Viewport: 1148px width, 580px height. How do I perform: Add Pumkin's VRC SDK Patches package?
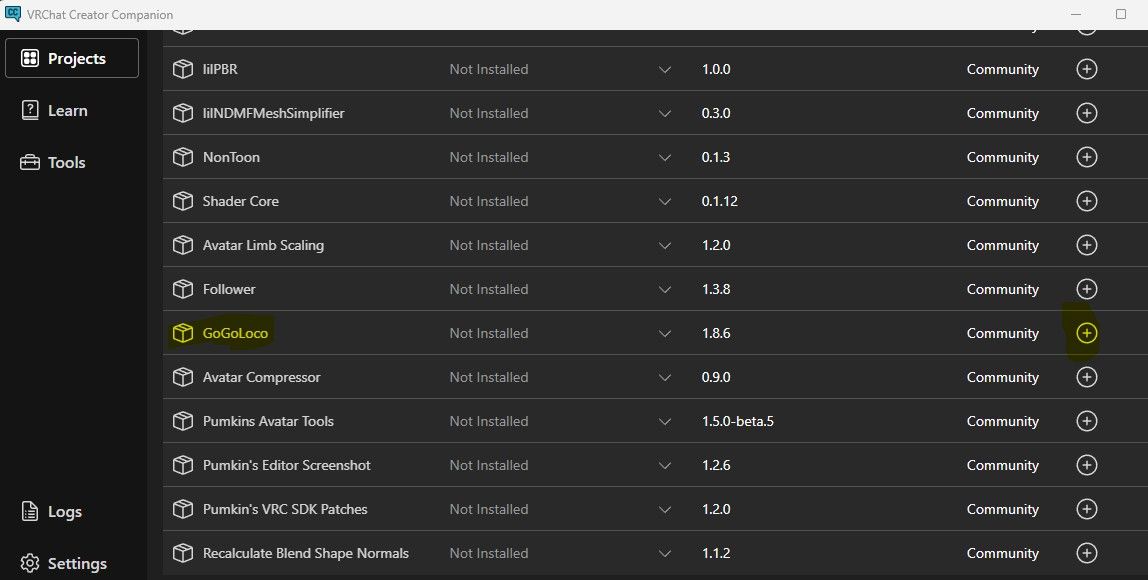[x=1086, y=508]
